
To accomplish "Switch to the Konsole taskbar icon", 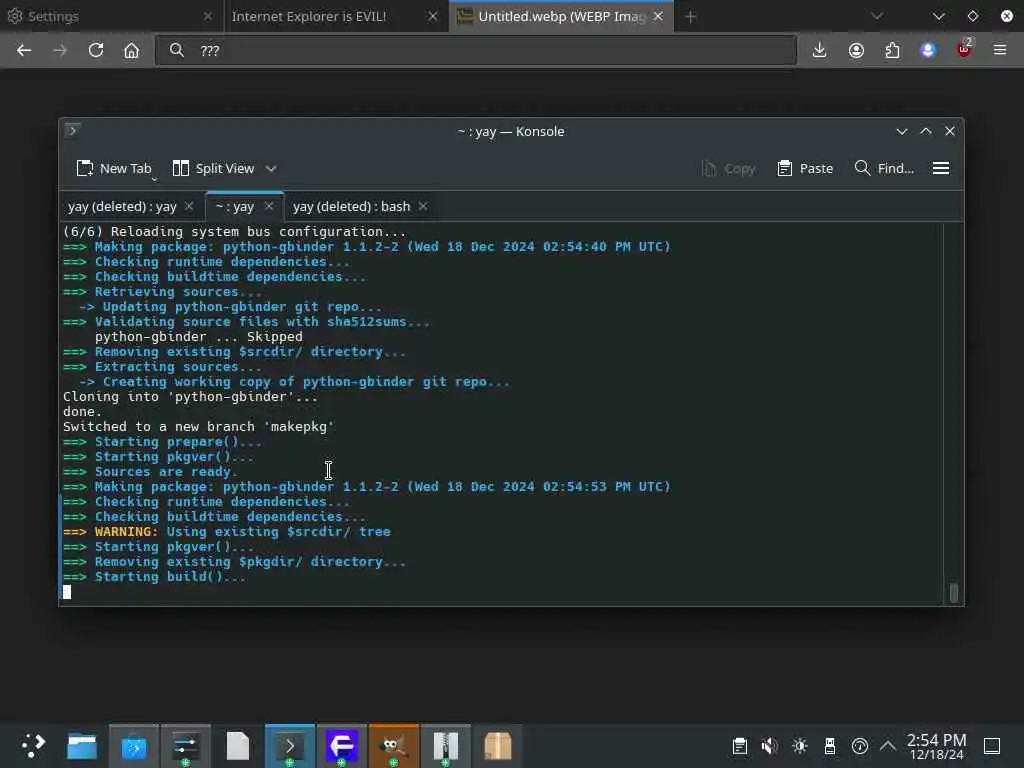I will [x=290, y=745].
